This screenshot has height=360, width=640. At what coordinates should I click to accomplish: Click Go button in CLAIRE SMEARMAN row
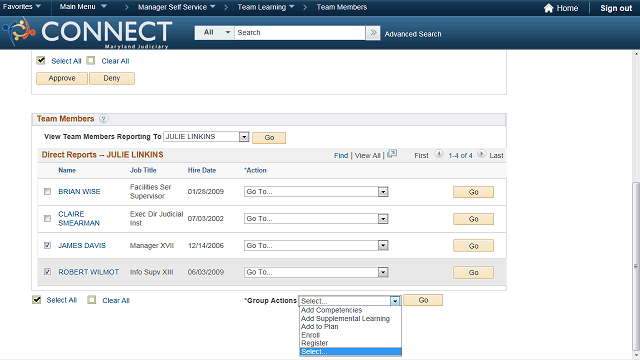point(473,219)
